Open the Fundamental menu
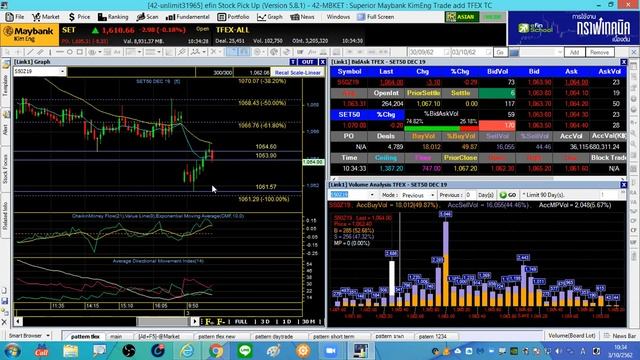This screenshot has height=360, width=640. click(188, 17)
